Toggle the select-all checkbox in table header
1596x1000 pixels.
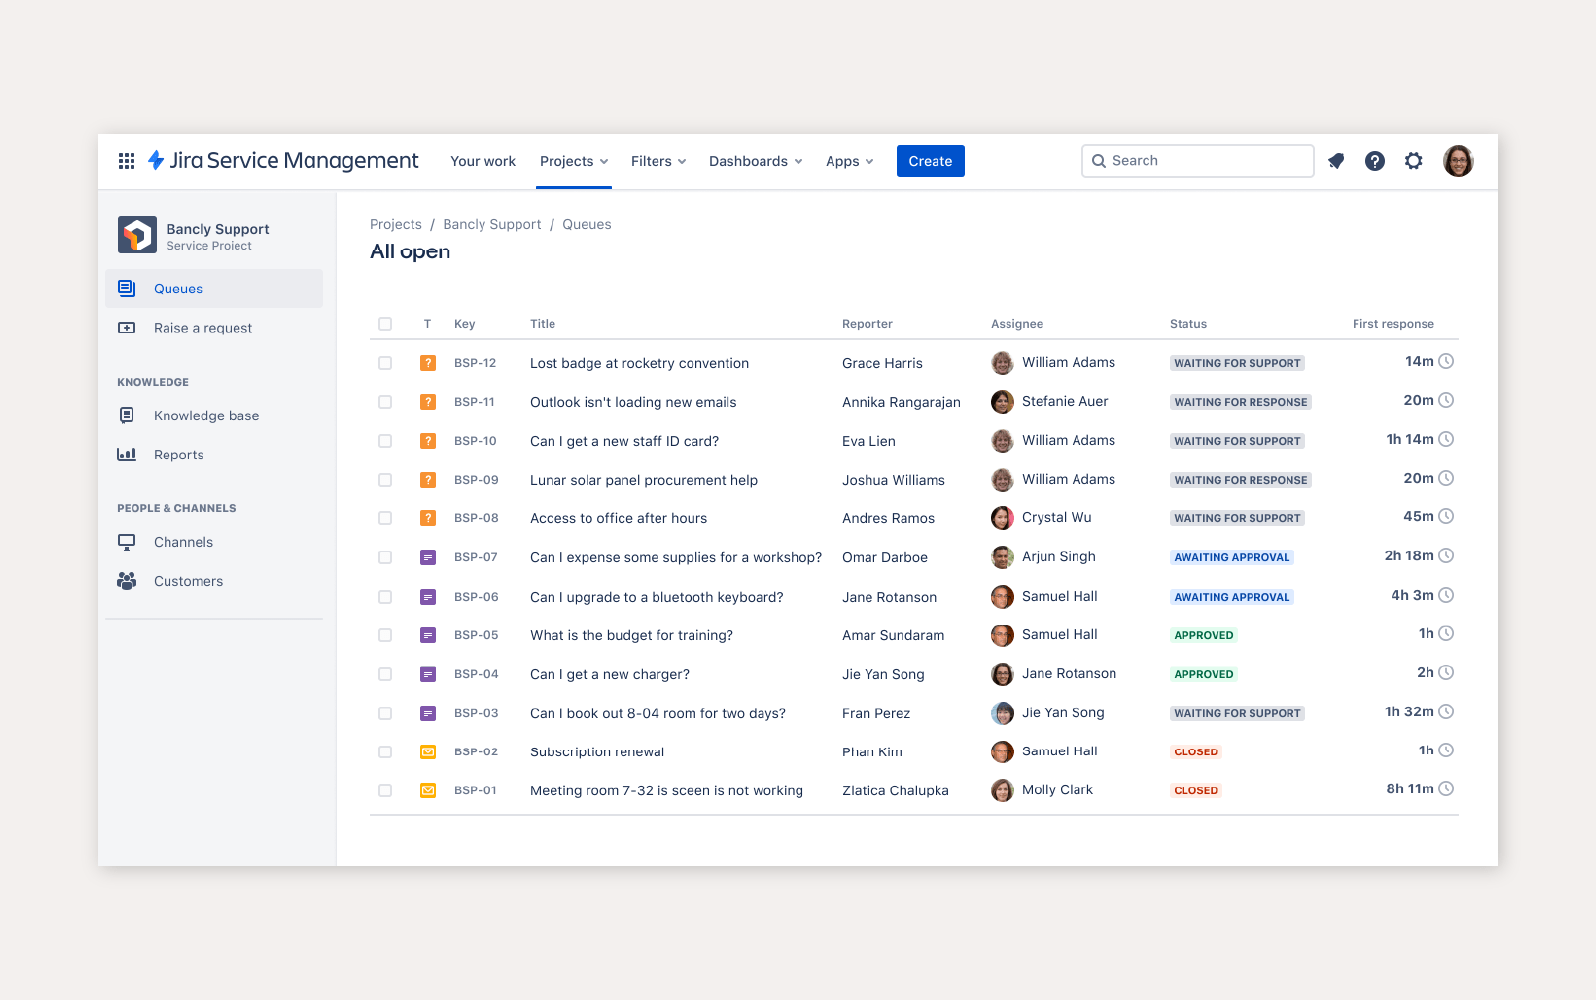point(385,324)
